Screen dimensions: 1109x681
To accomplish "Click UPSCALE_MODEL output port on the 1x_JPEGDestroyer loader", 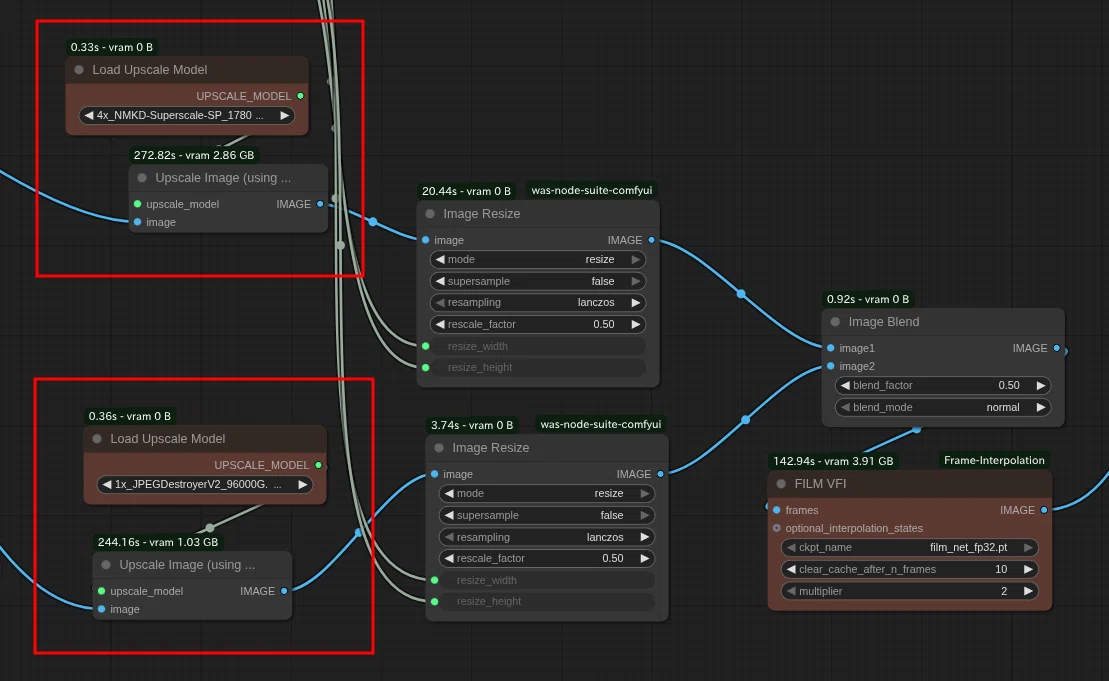I will point(318,465).
